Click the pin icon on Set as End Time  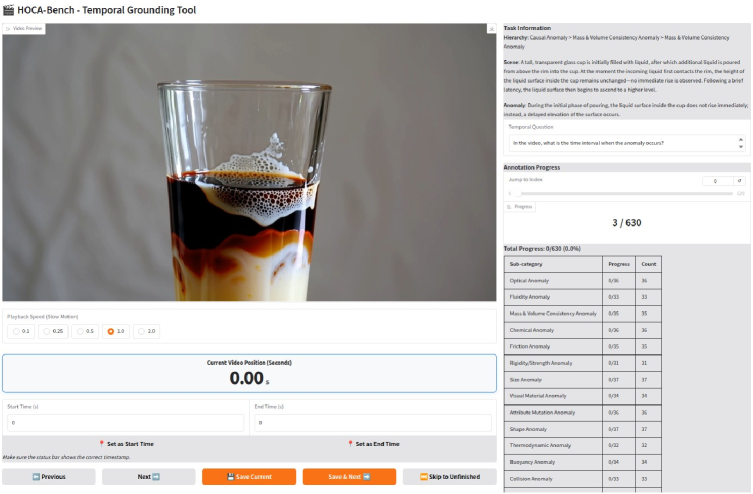tap(350, 444)
